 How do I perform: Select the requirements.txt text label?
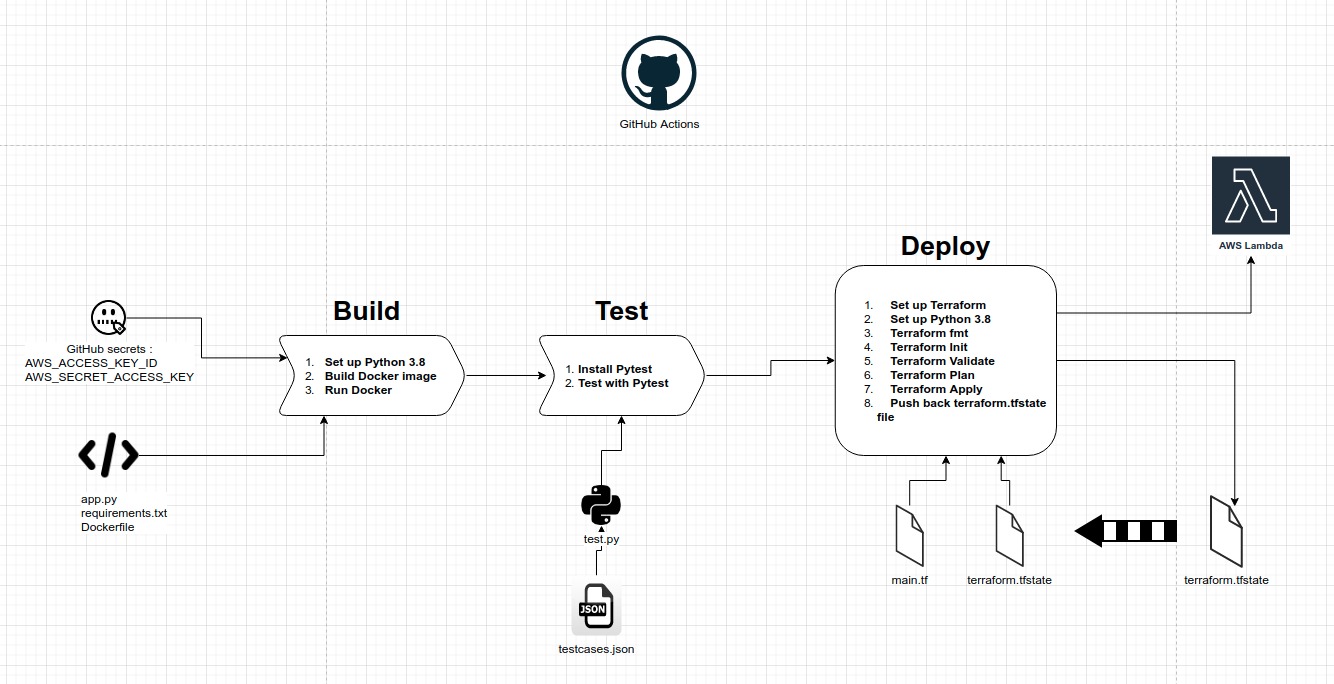(124, 512)
